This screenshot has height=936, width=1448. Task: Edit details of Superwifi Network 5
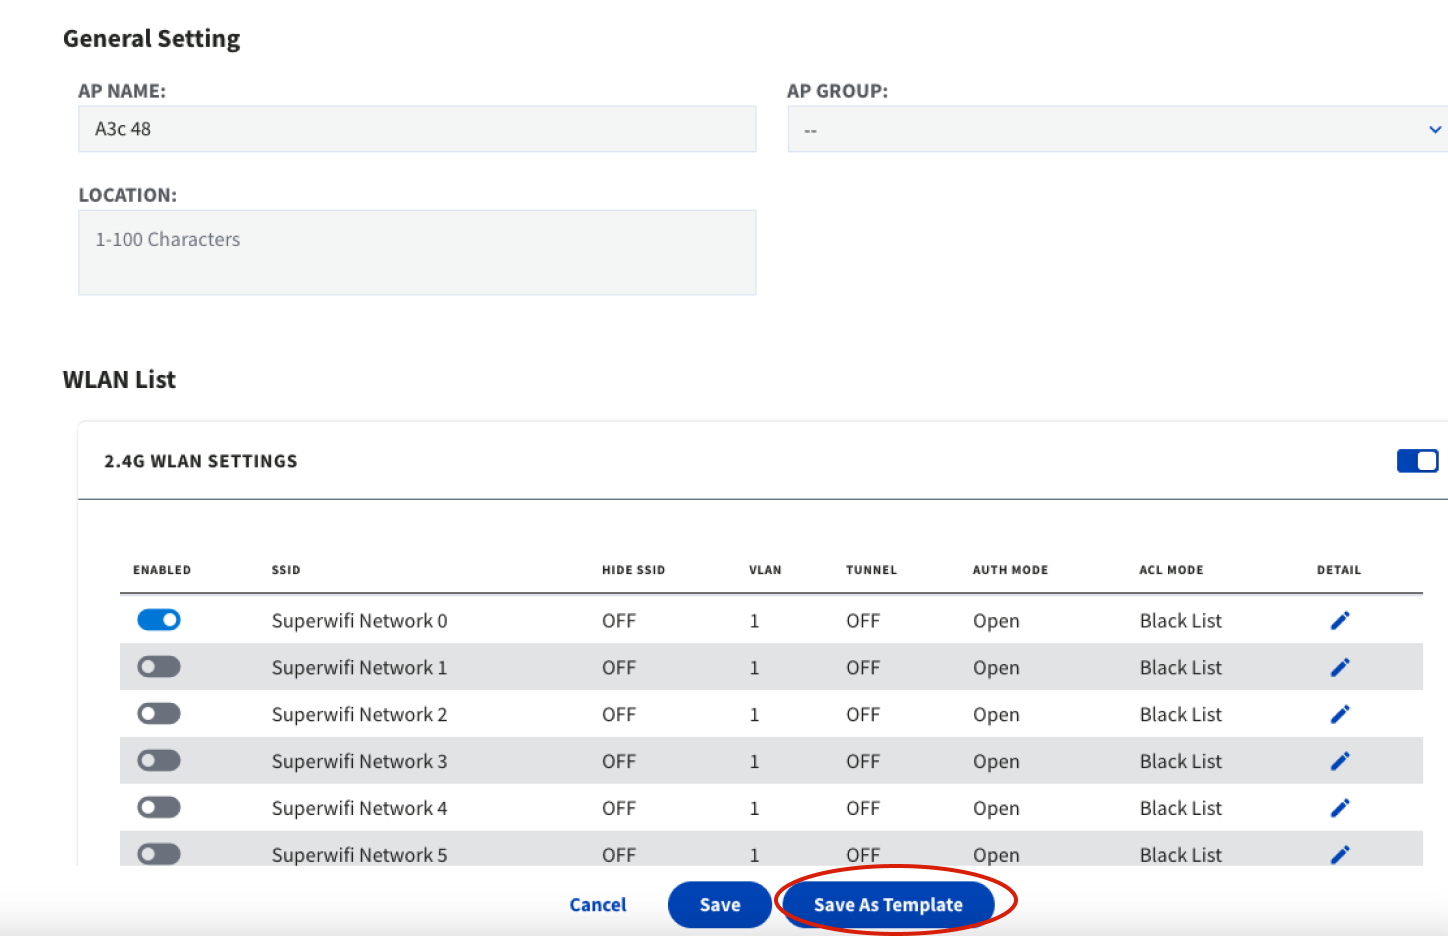point(1340,854)
